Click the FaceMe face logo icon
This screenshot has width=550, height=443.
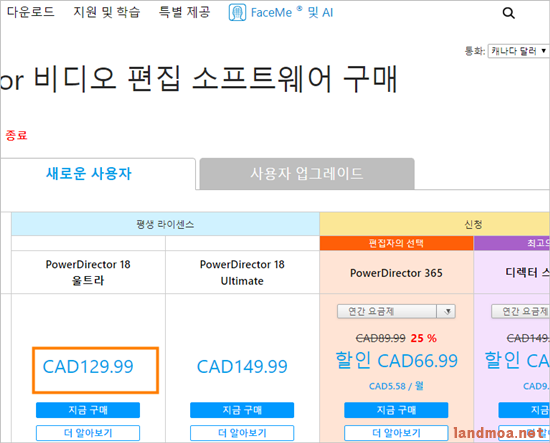click(x=237, y=13)
